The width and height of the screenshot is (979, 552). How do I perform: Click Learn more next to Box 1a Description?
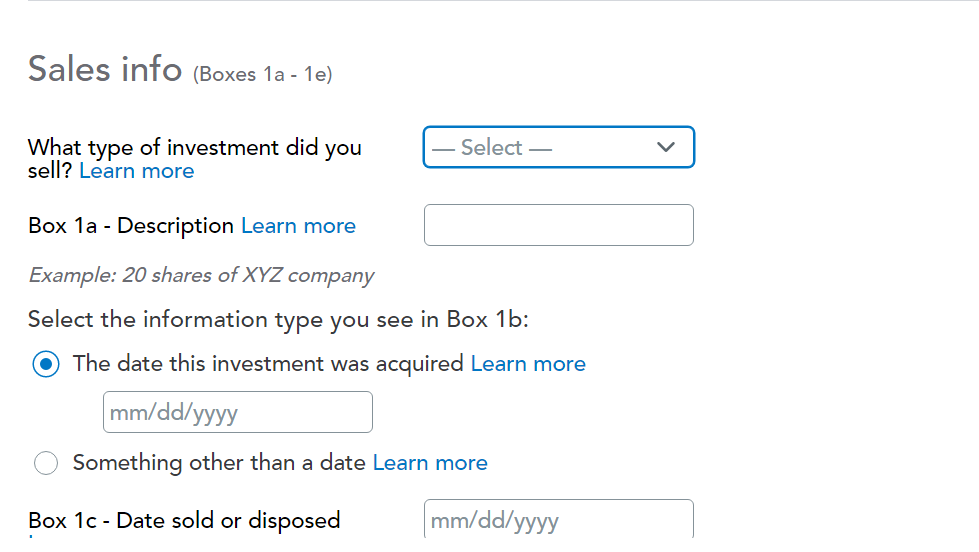[298, 226]
